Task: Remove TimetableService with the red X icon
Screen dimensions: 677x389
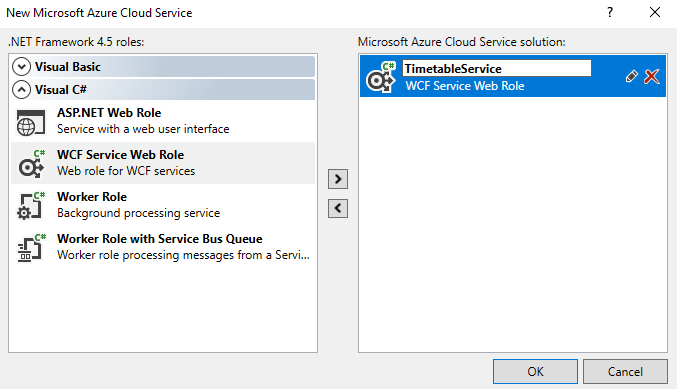Action: pos(652,76)
